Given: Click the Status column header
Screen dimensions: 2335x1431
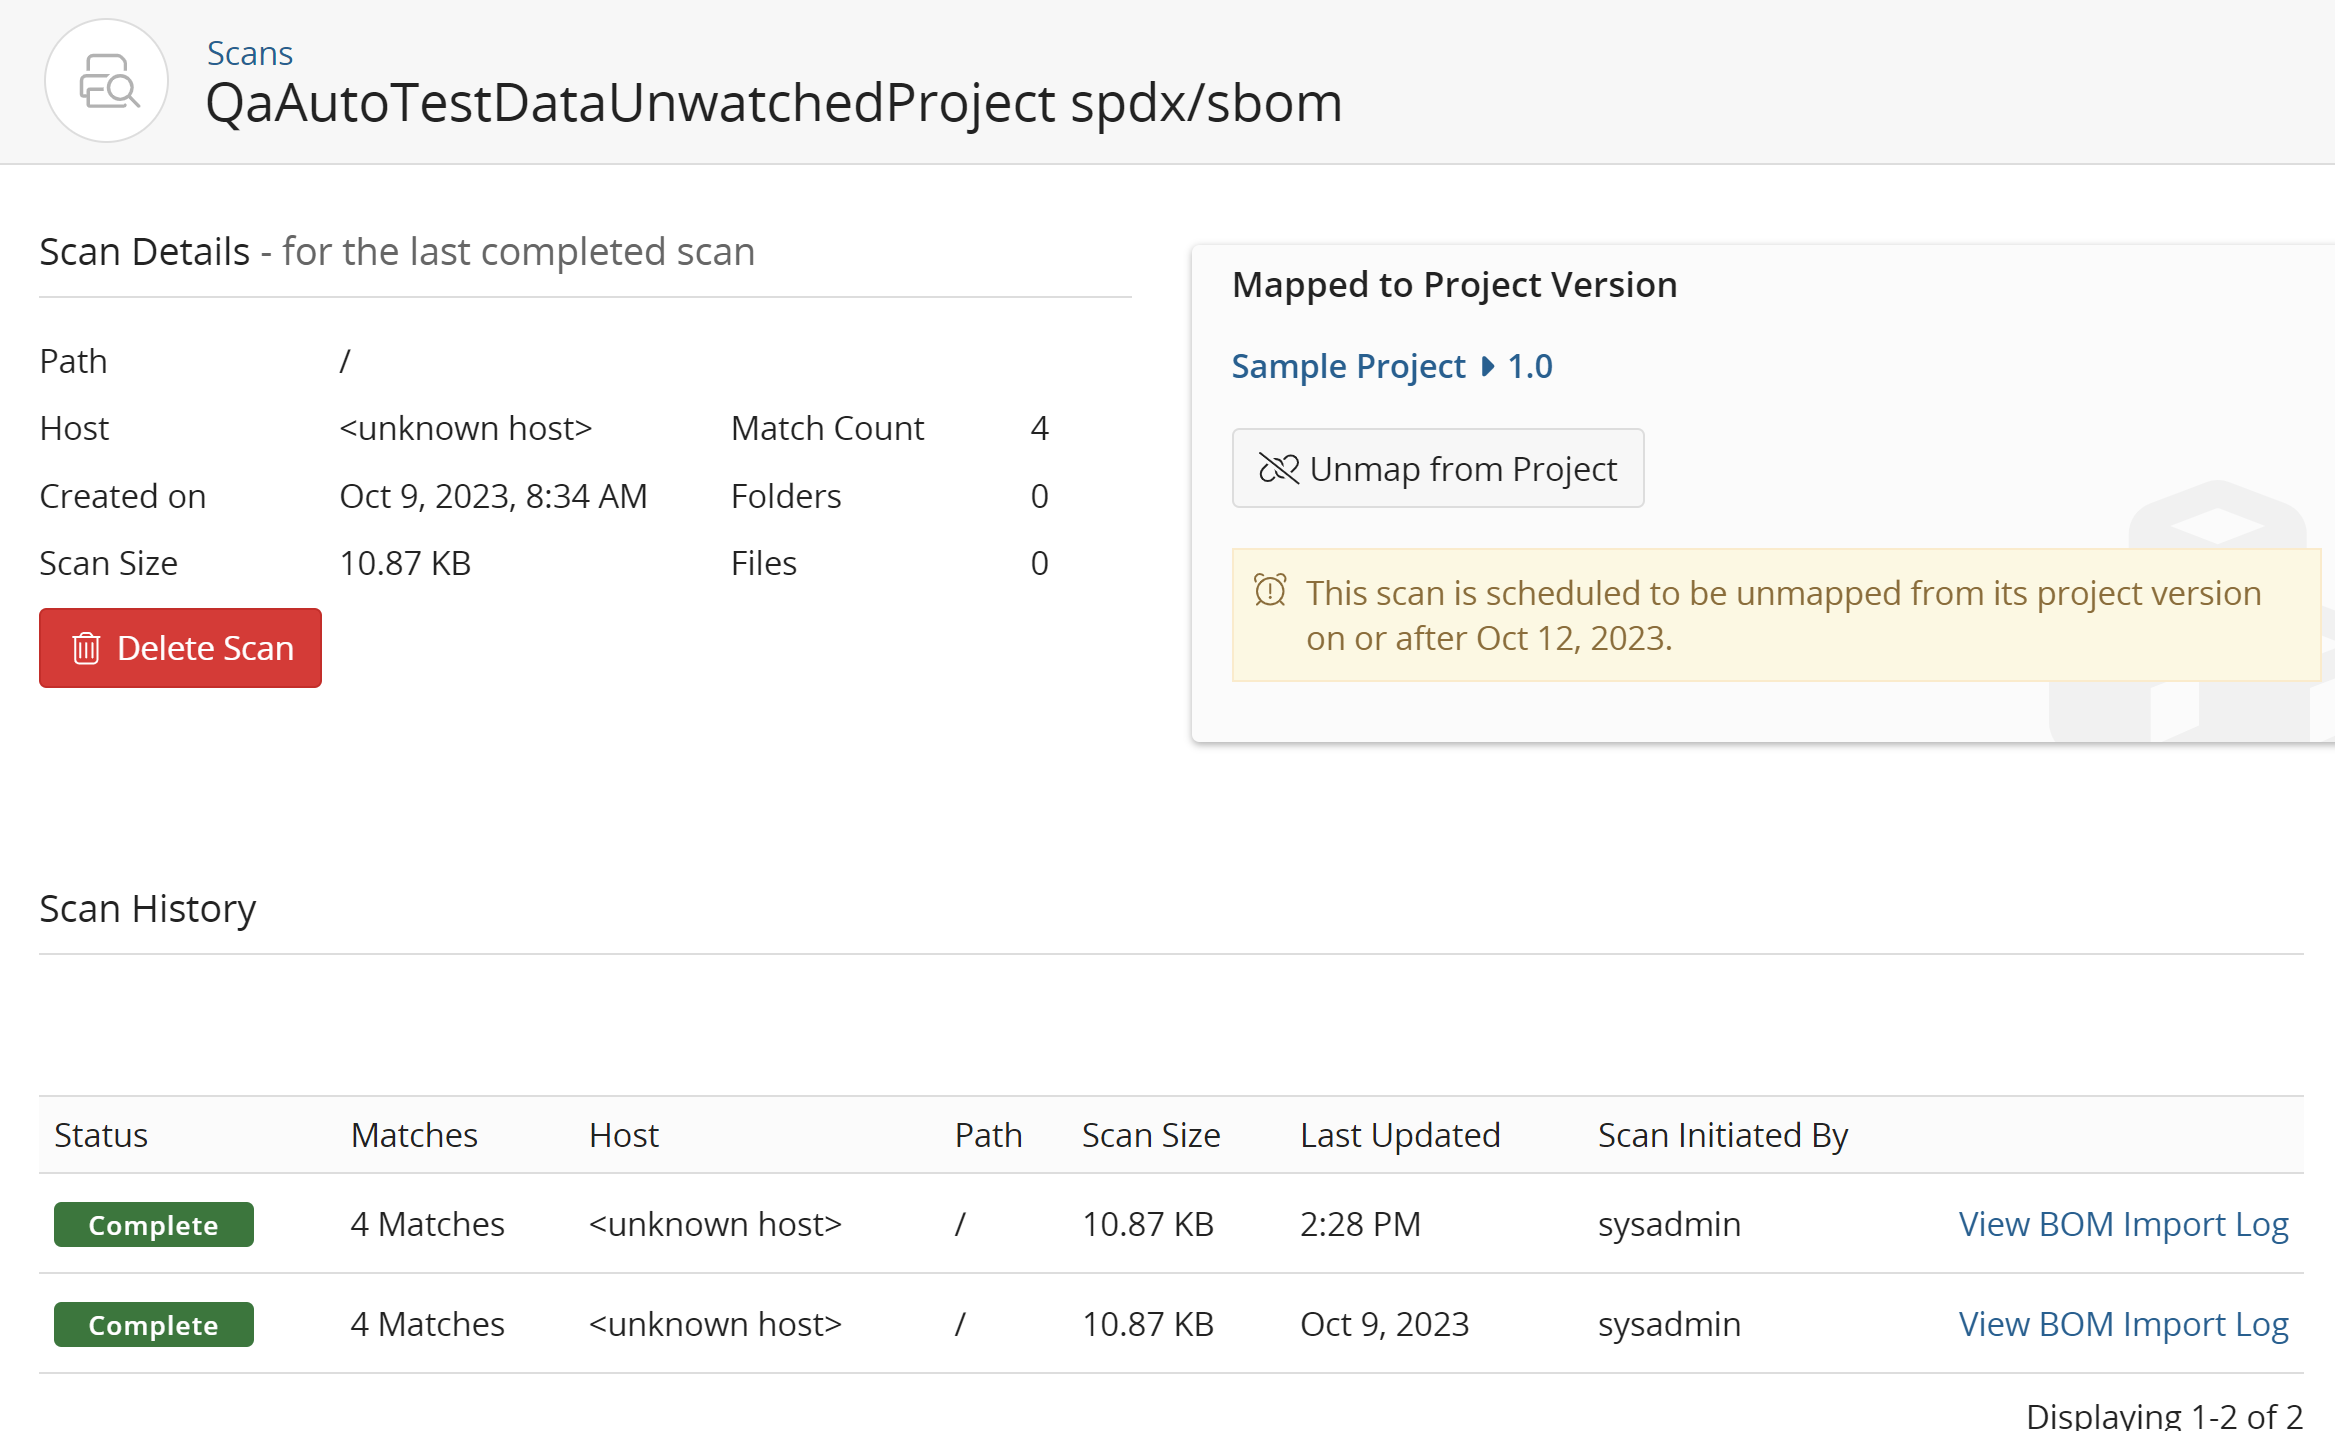Looking at the screenshot, I should [101, 1135].
